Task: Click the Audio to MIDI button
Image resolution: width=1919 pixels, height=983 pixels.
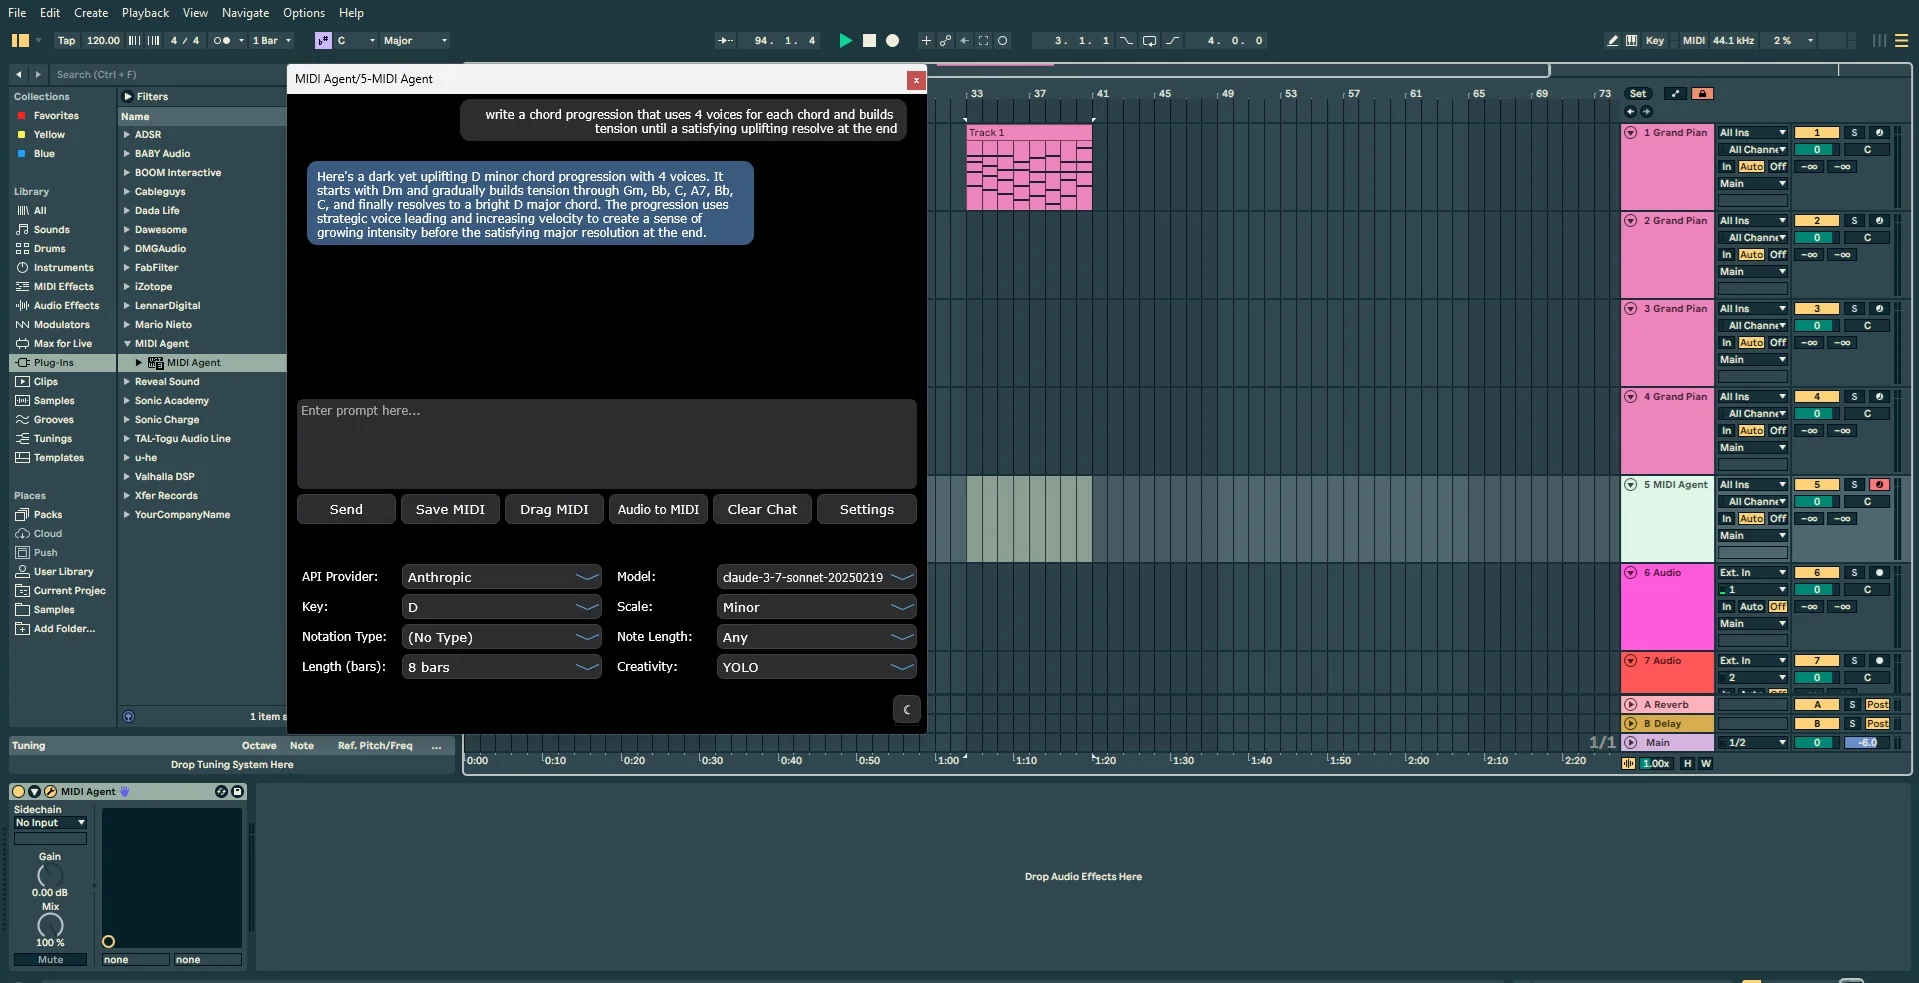Action: click(x=657, y=508)
